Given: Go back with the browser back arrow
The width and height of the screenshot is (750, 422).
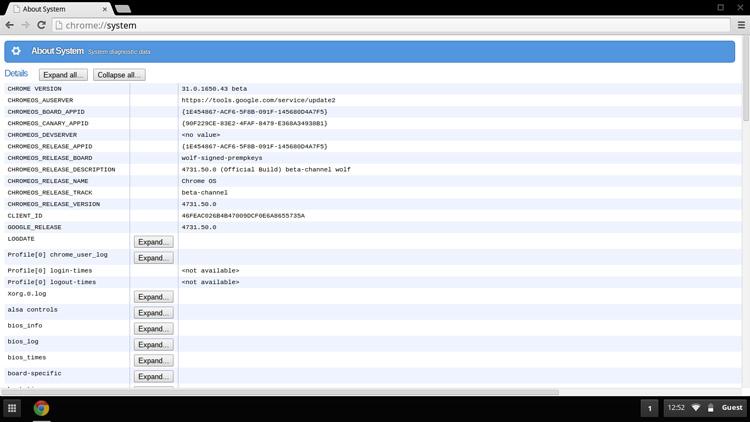Looking at the screenshot, I should tap(10, 25).
